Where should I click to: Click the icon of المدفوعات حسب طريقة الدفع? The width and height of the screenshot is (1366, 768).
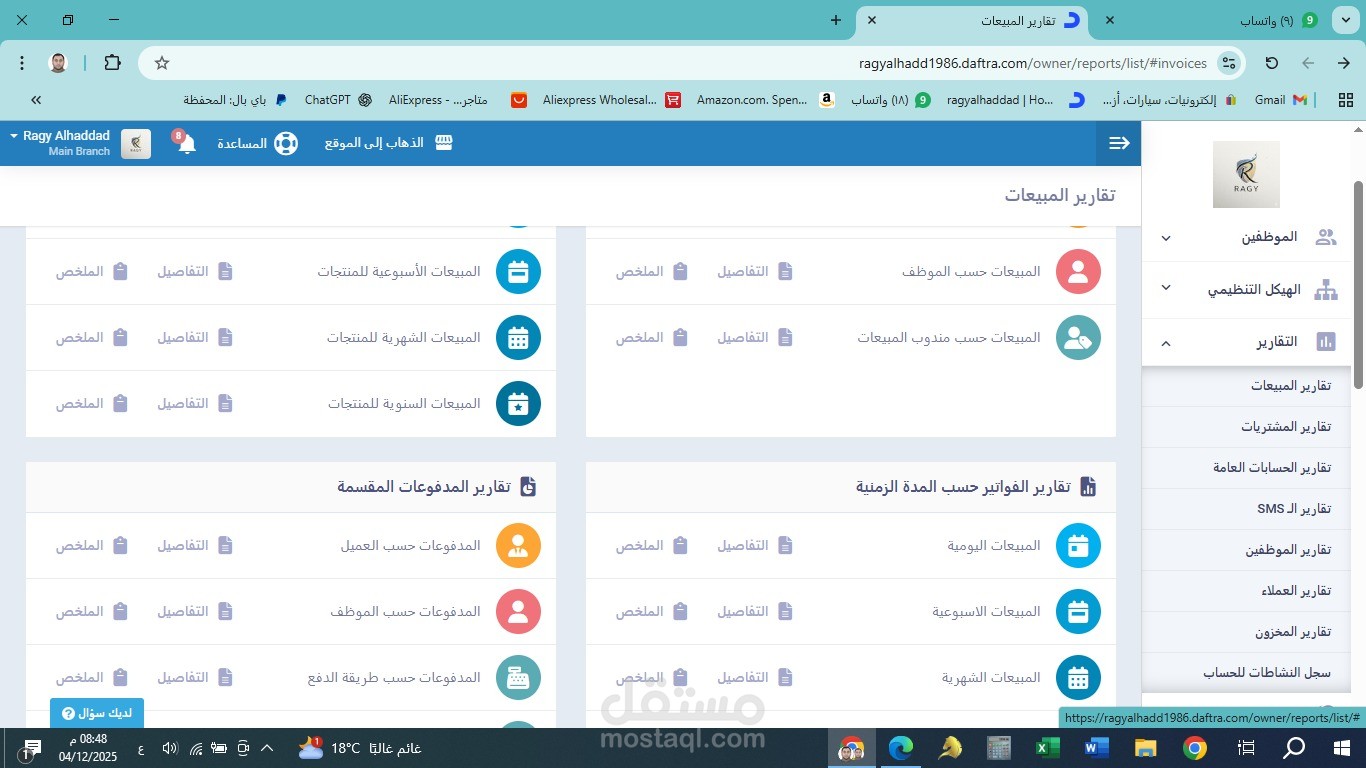[x=518, y=677]
